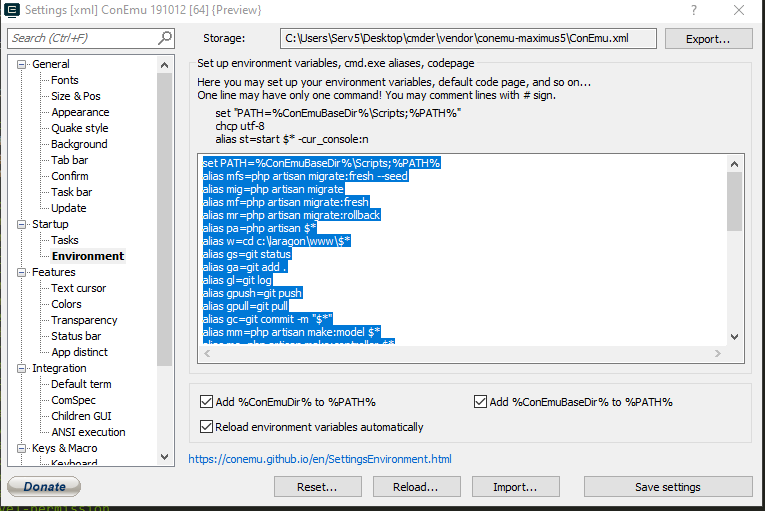
Task: Toggle Add %ConEmuDir% to %PATH% checkbox
Action: coord(206,402)
